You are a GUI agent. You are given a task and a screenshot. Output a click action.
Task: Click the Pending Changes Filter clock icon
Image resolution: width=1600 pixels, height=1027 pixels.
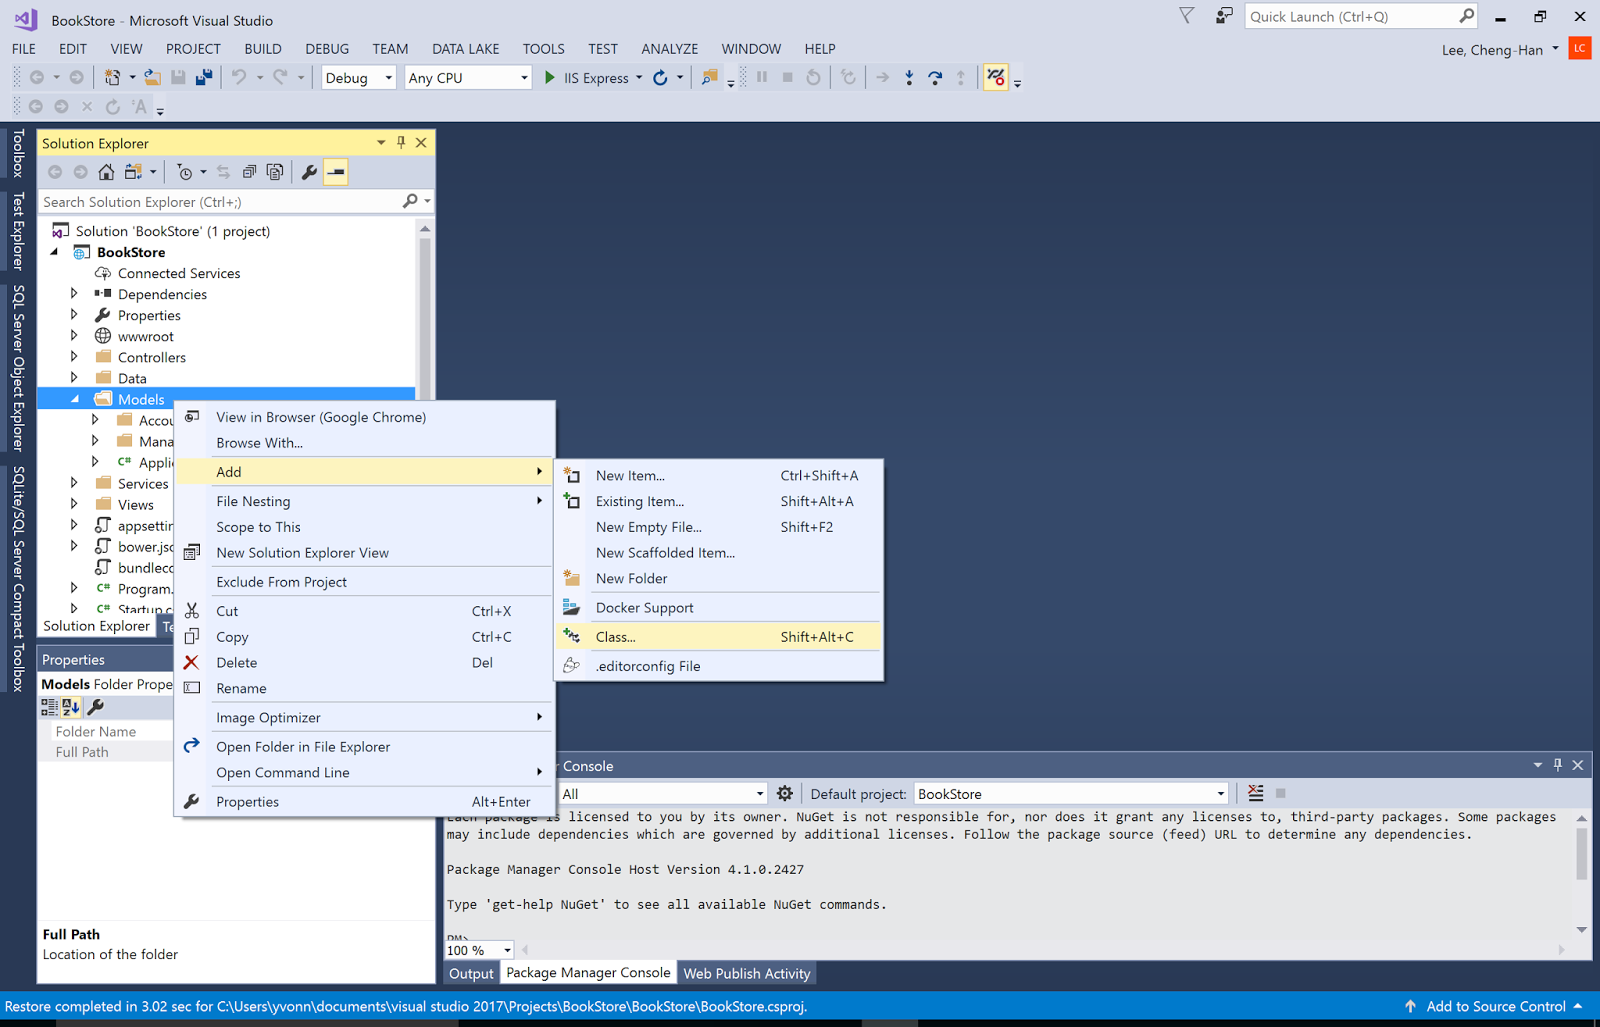pyautogui.click(x=184, y=172)
